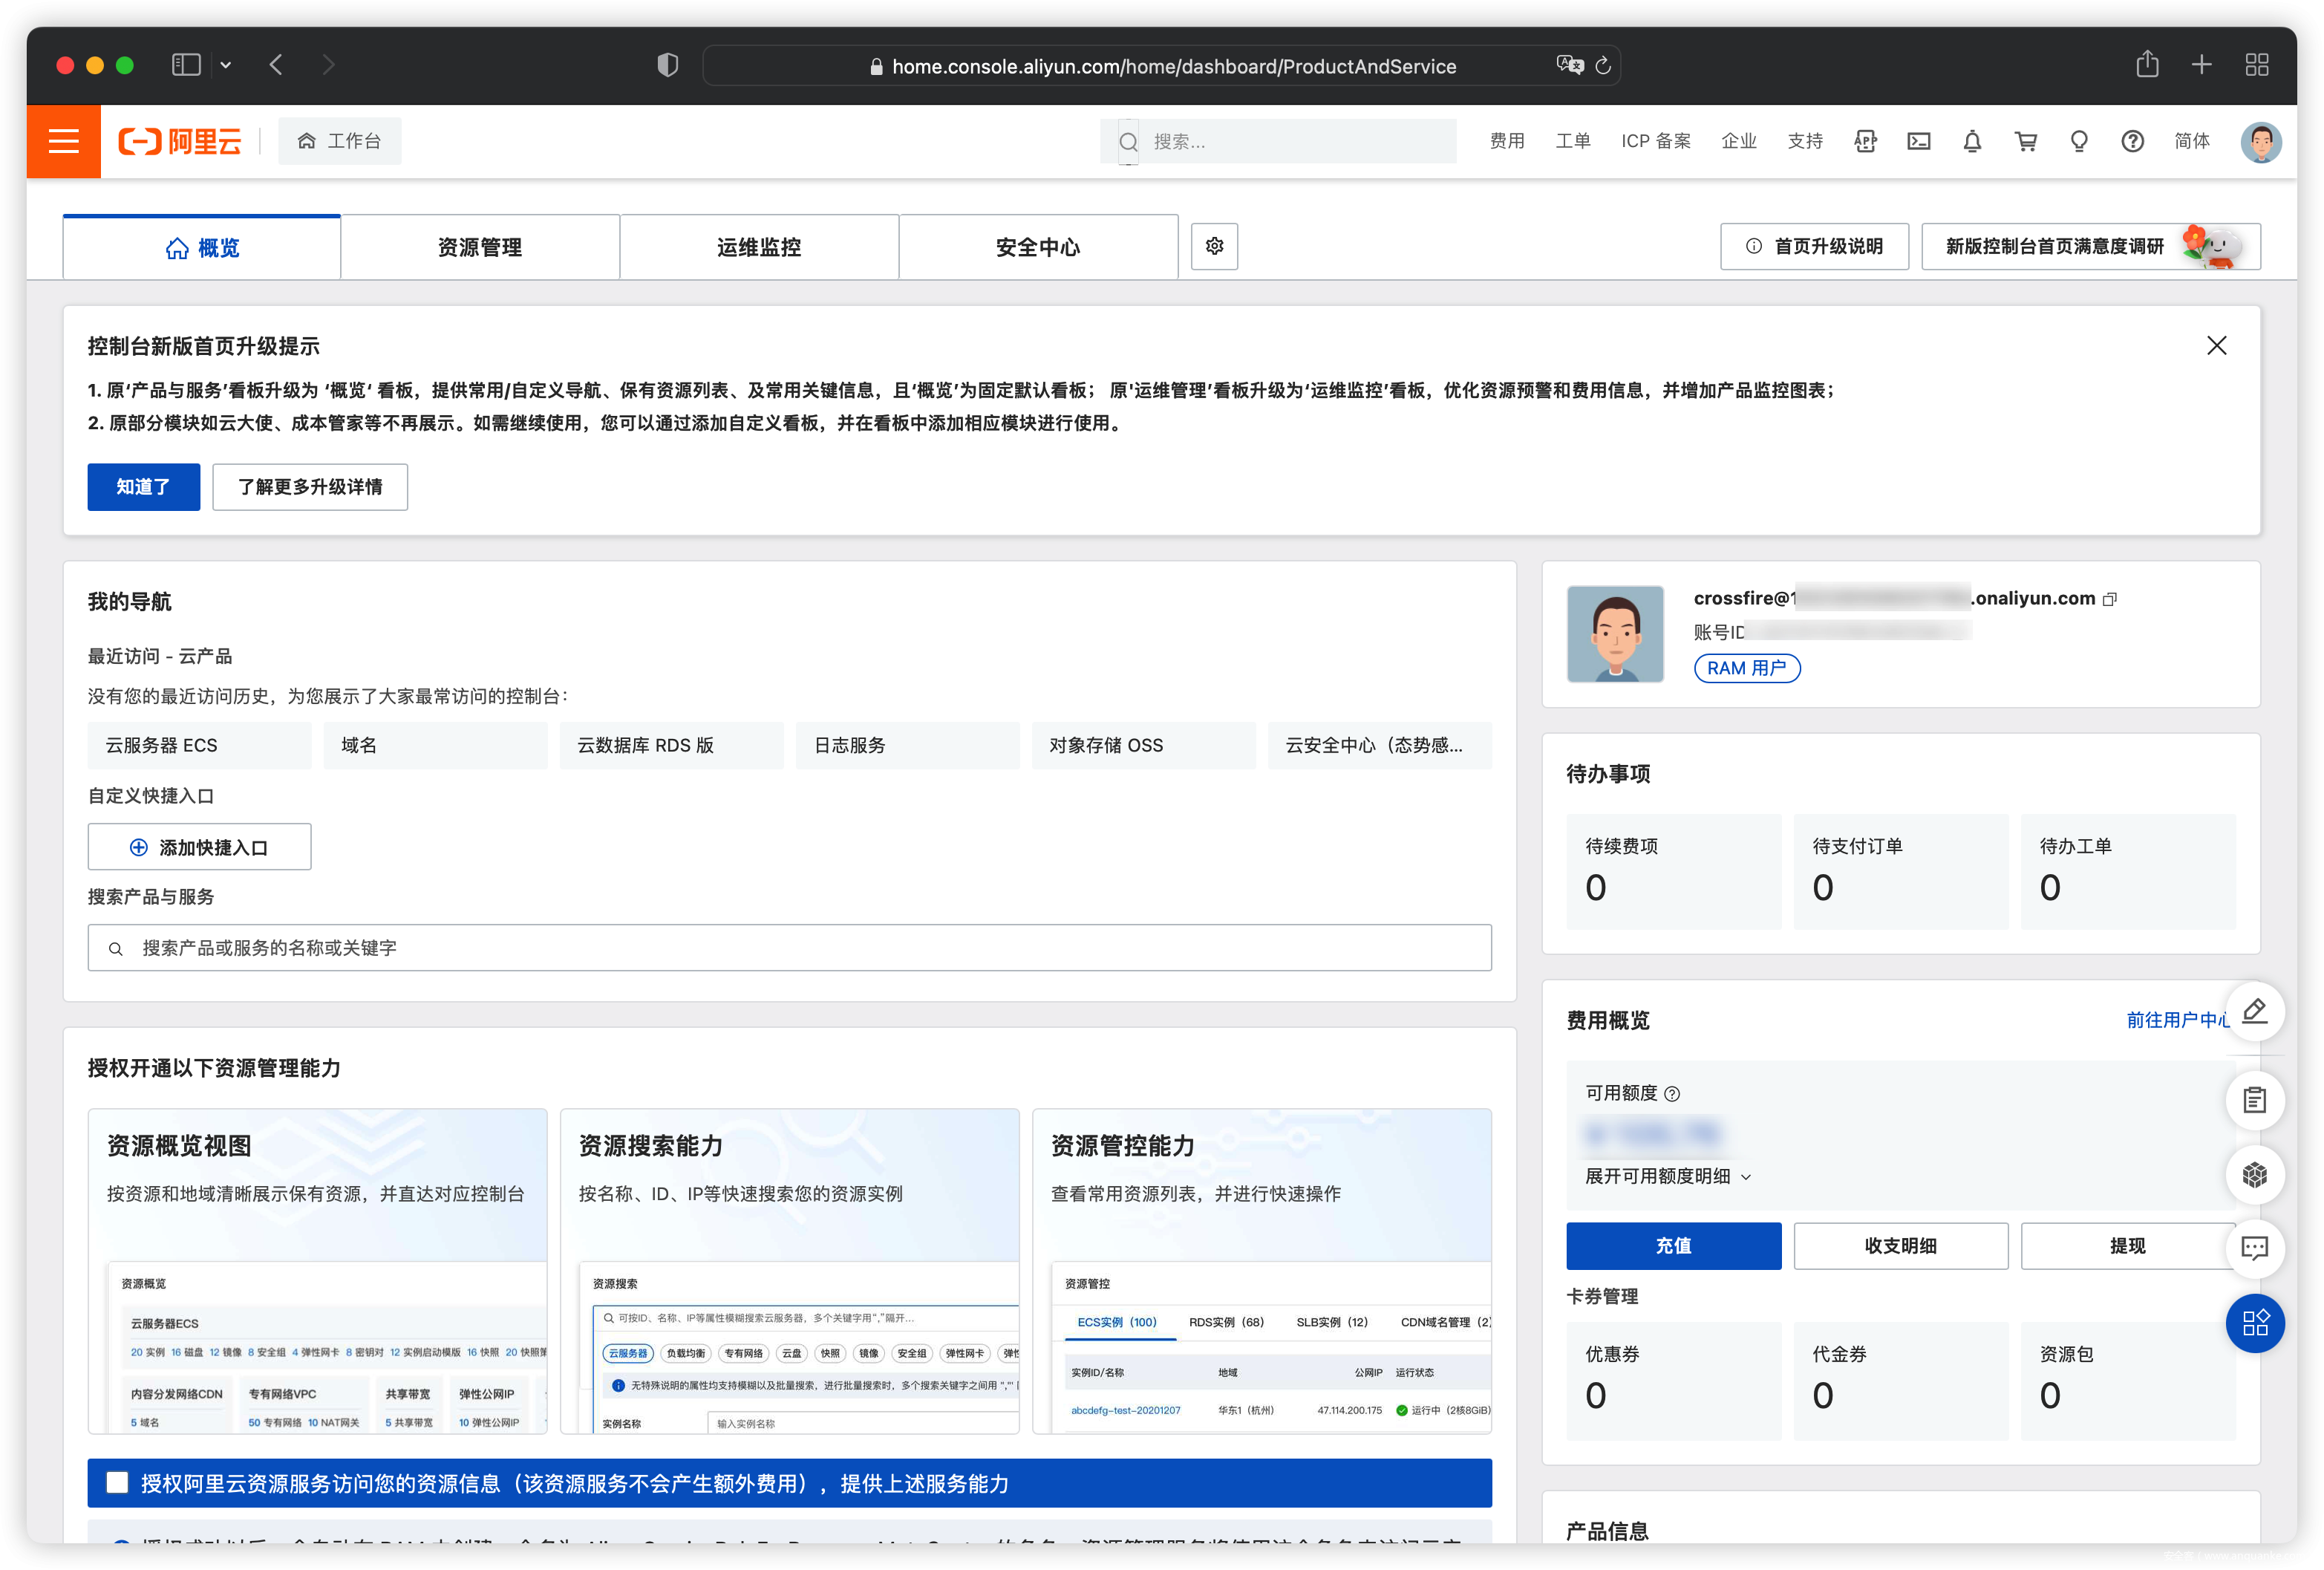Open dashboard settings gear icon
2324x1570 pixels.
(x=1214, y=246)
